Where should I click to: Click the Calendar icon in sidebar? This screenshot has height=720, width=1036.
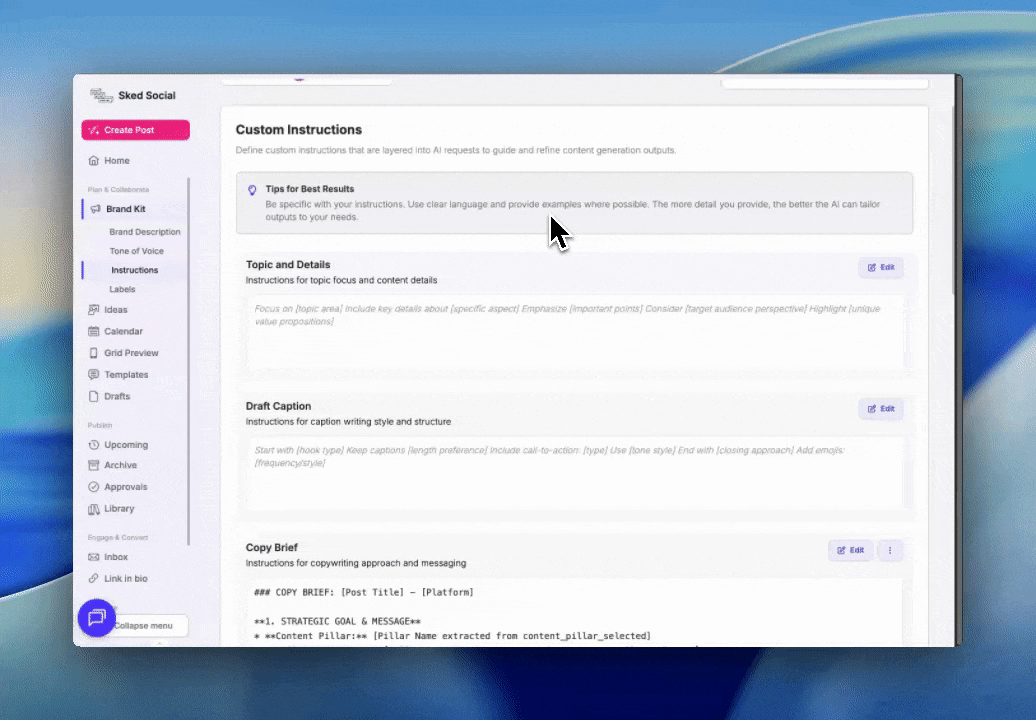pos(93,331)
